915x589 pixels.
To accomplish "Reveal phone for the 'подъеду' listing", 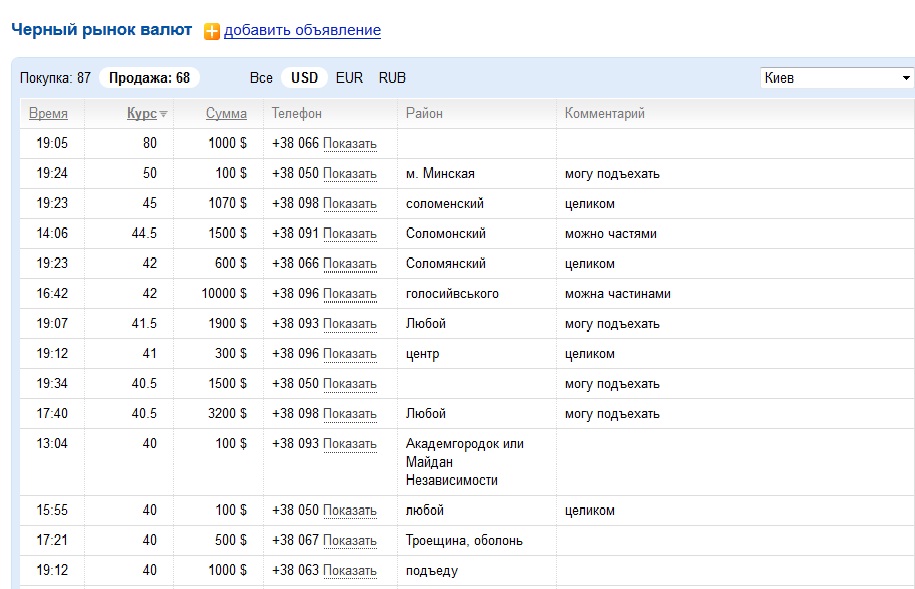I will coord(350,571).
